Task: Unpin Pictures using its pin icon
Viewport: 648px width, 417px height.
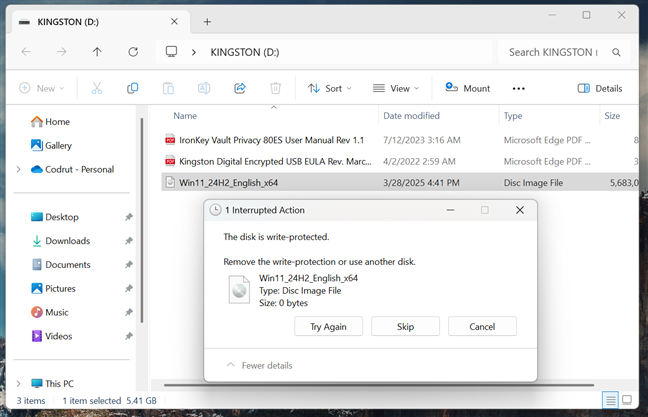Action: coord(129,288)
